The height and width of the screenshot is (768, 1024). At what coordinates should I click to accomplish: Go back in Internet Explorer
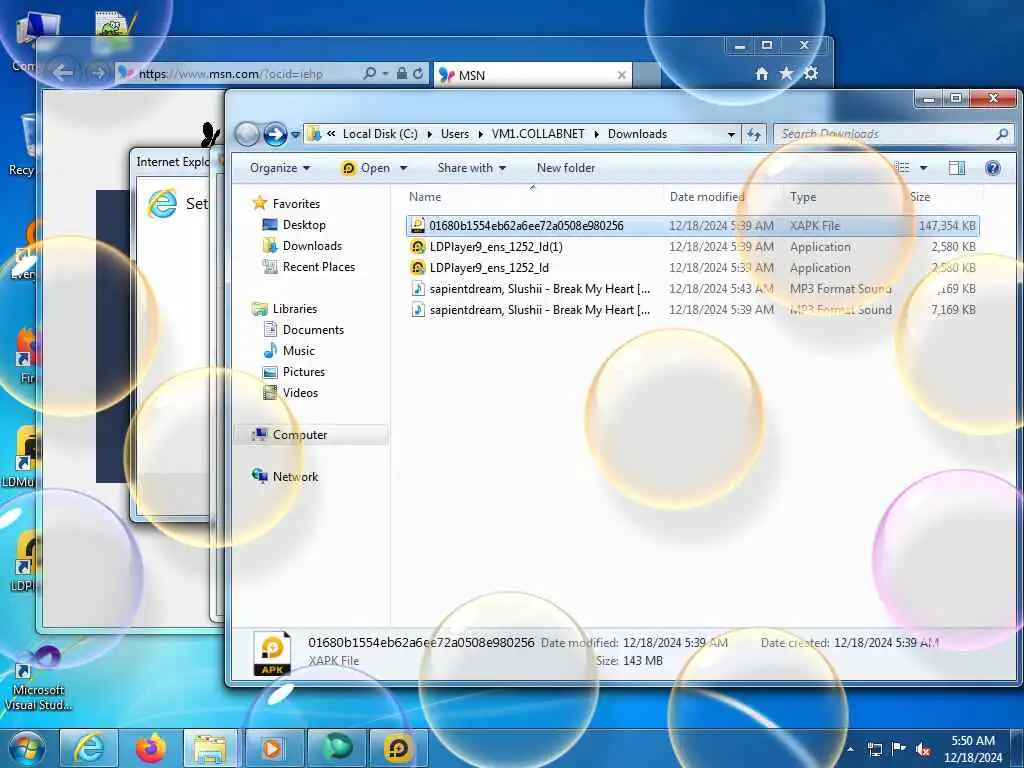(63, 72)
